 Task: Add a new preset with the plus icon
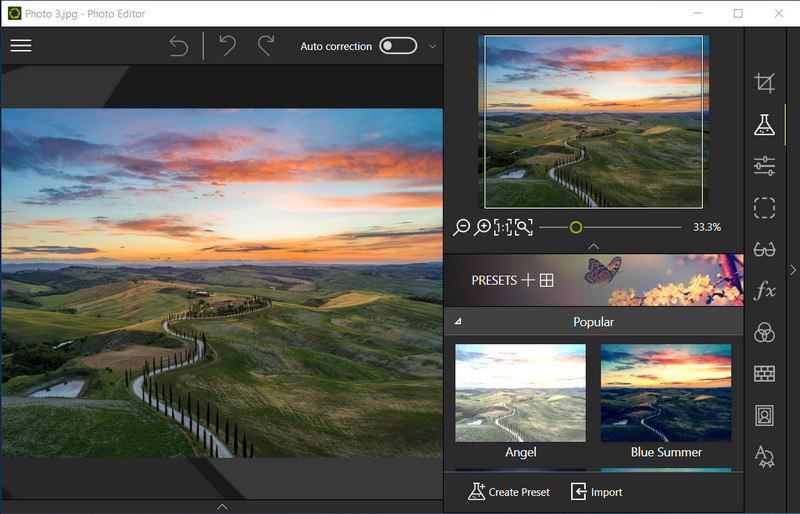[x=528, y=280]
